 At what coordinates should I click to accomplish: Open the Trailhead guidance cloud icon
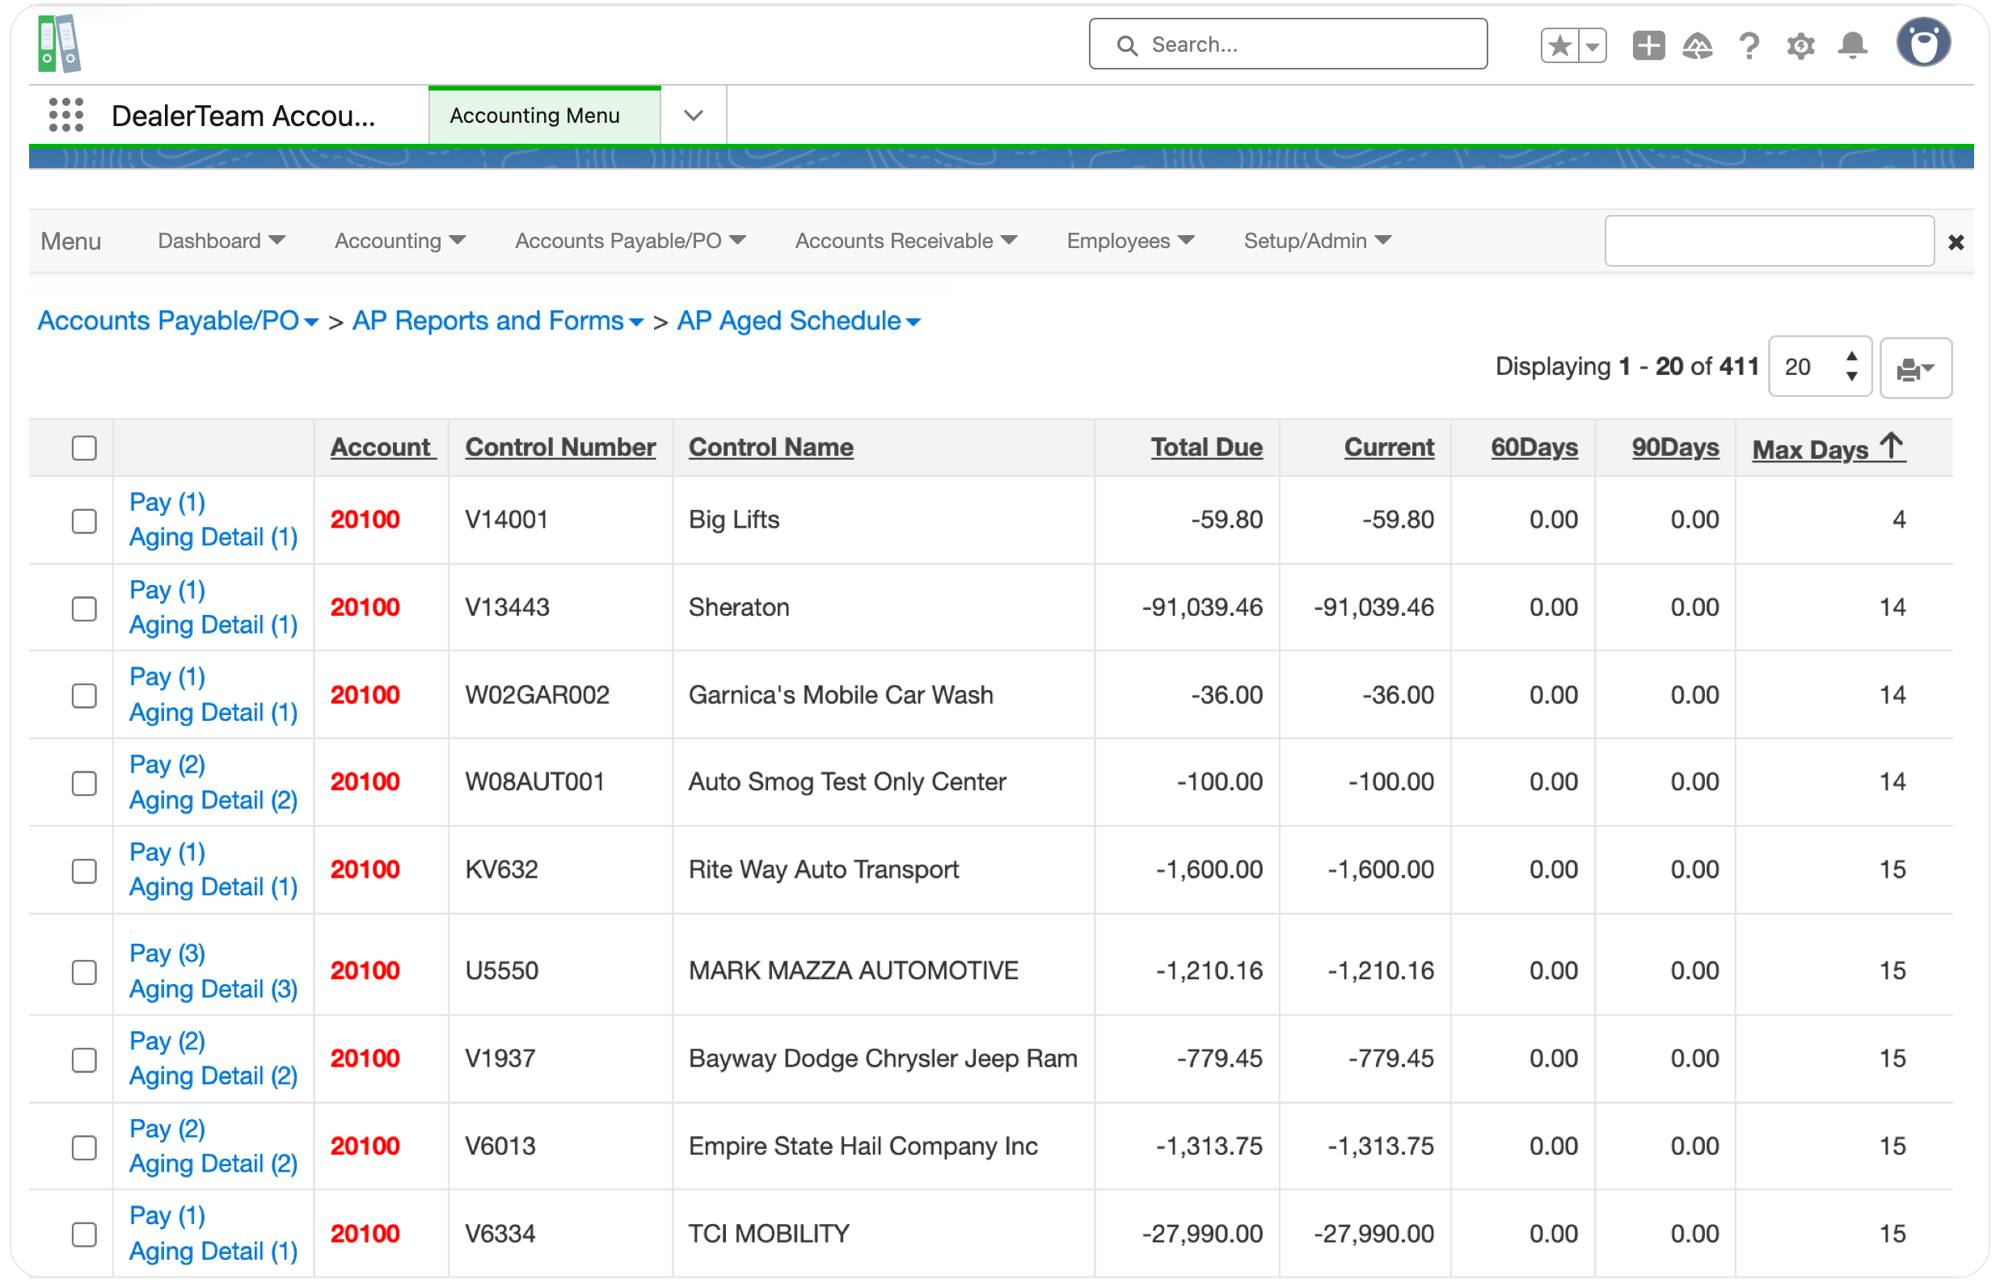coord(1698,45)
